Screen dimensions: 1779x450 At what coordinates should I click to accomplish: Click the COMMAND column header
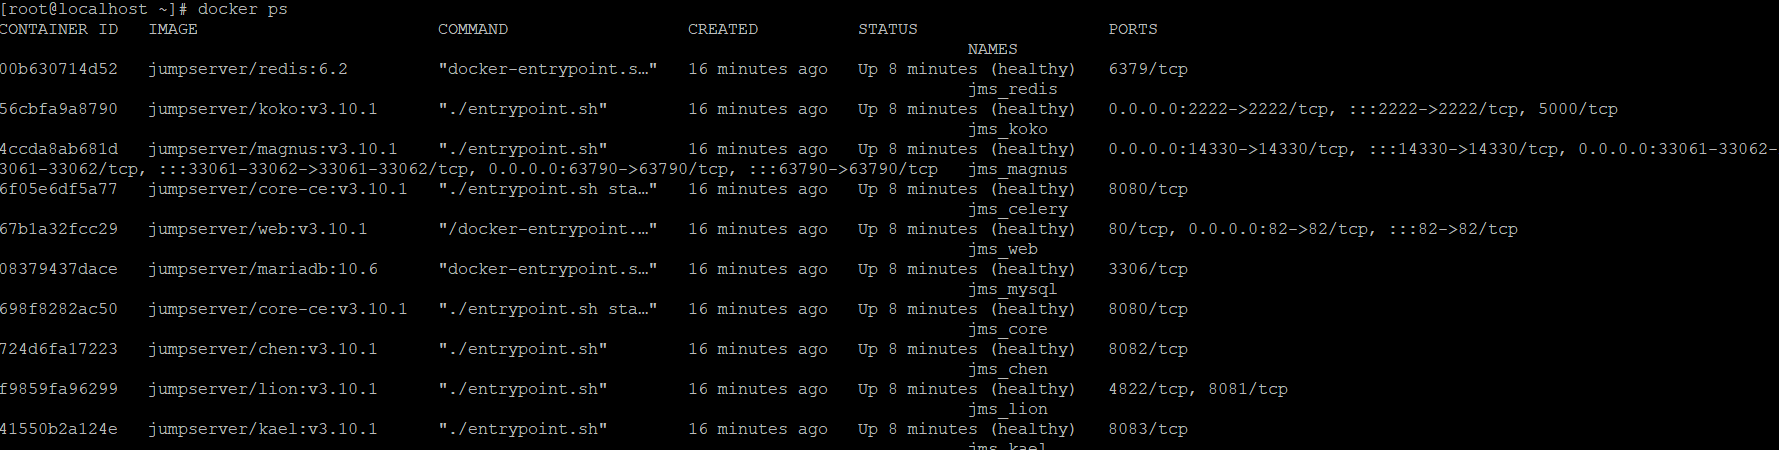473,29
